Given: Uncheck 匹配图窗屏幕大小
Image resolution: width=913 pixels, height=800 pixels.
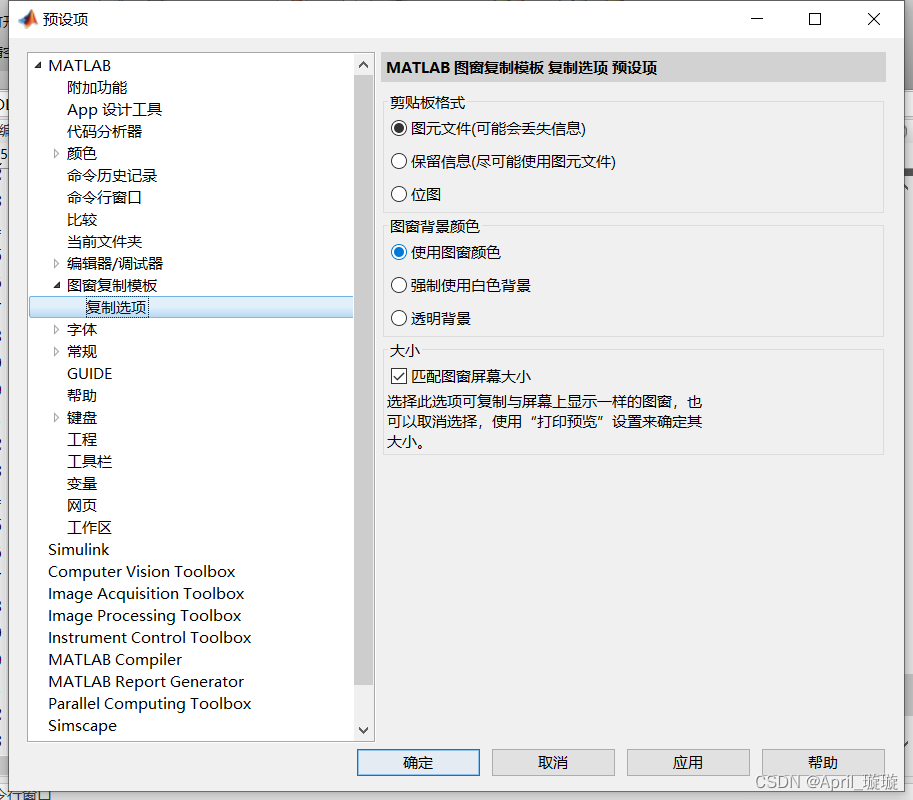Looking at the screenshot, I should [399, 375].
